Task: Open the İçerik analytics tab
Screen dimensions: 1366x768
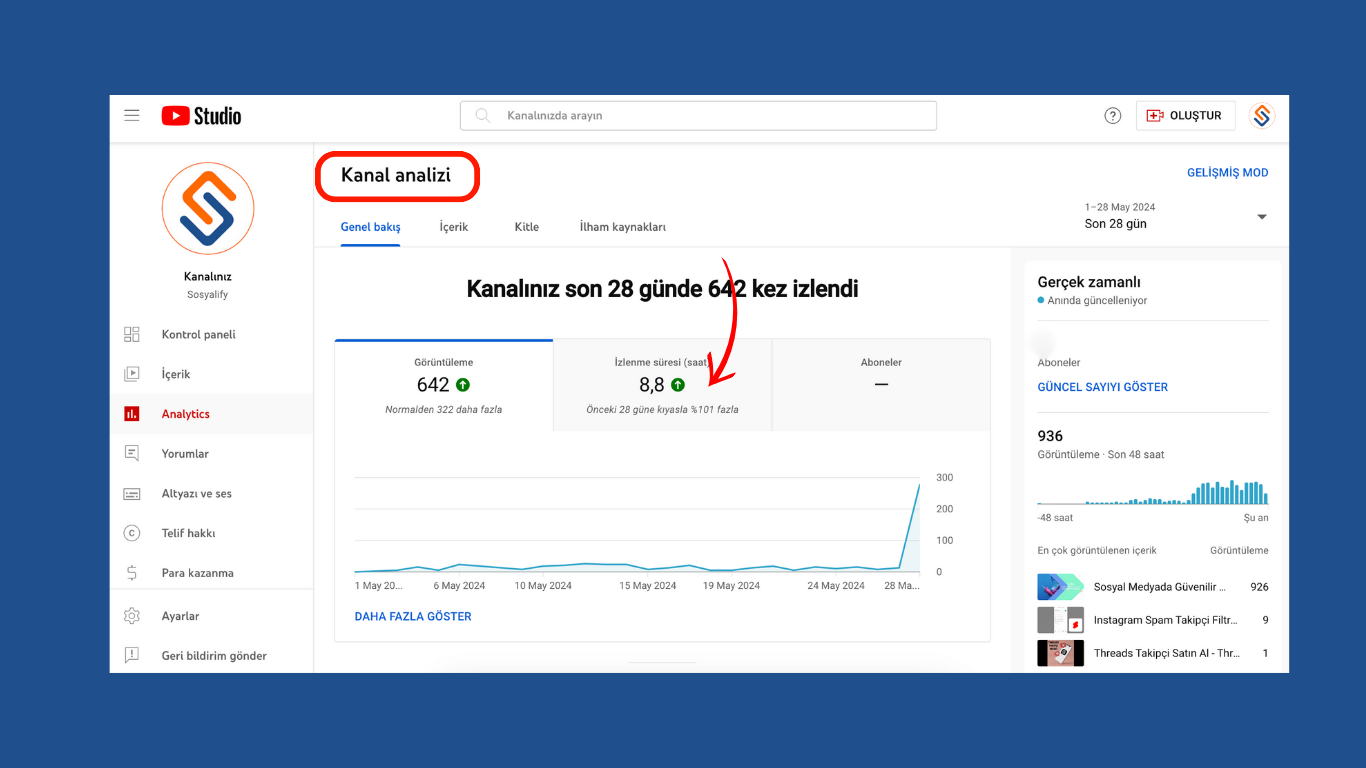Action: click(x=454, y=227)
